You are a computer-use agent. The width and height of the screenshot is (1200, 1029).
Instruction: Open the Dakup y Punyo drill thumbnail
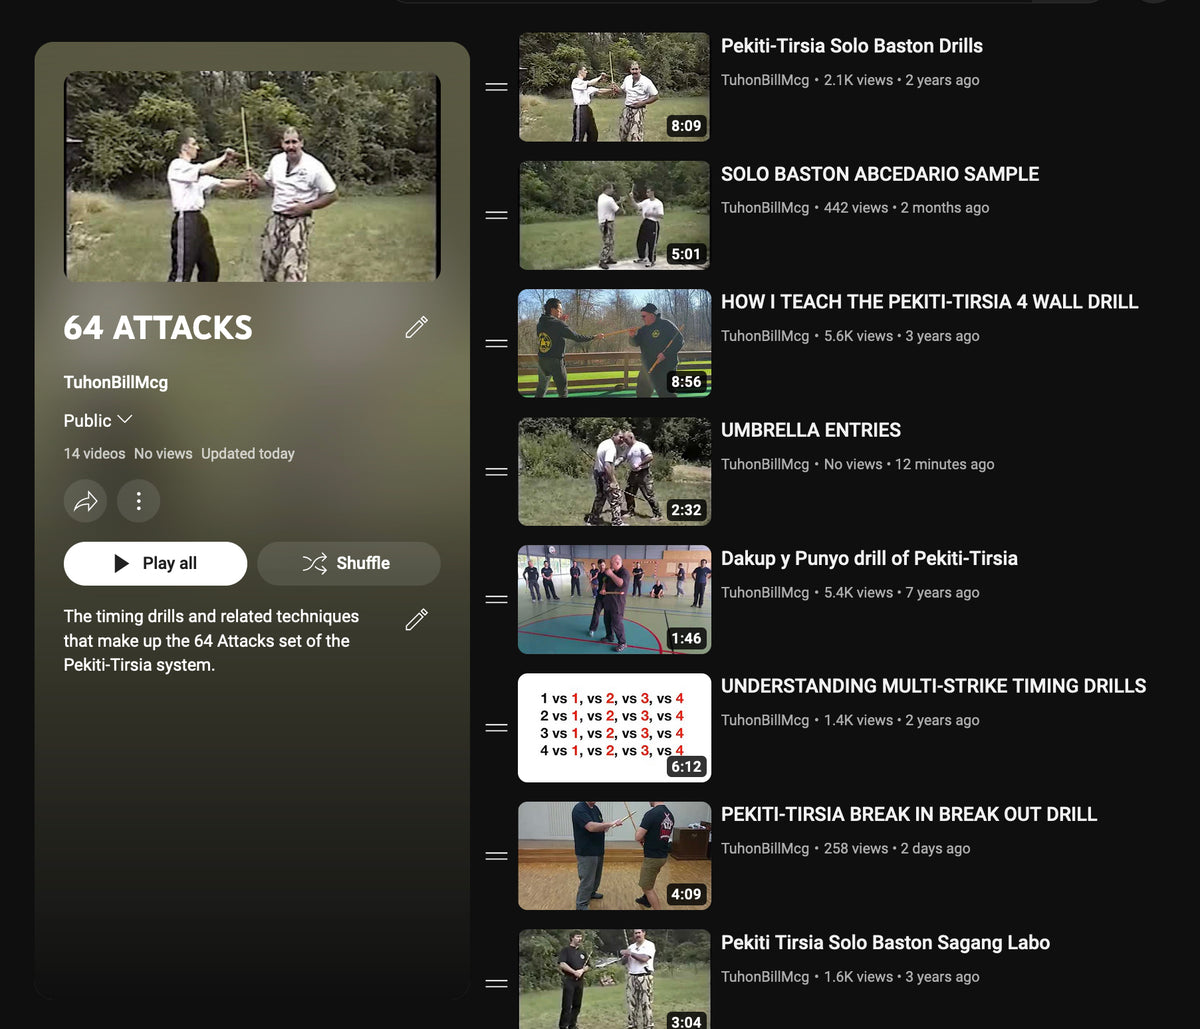614,600
